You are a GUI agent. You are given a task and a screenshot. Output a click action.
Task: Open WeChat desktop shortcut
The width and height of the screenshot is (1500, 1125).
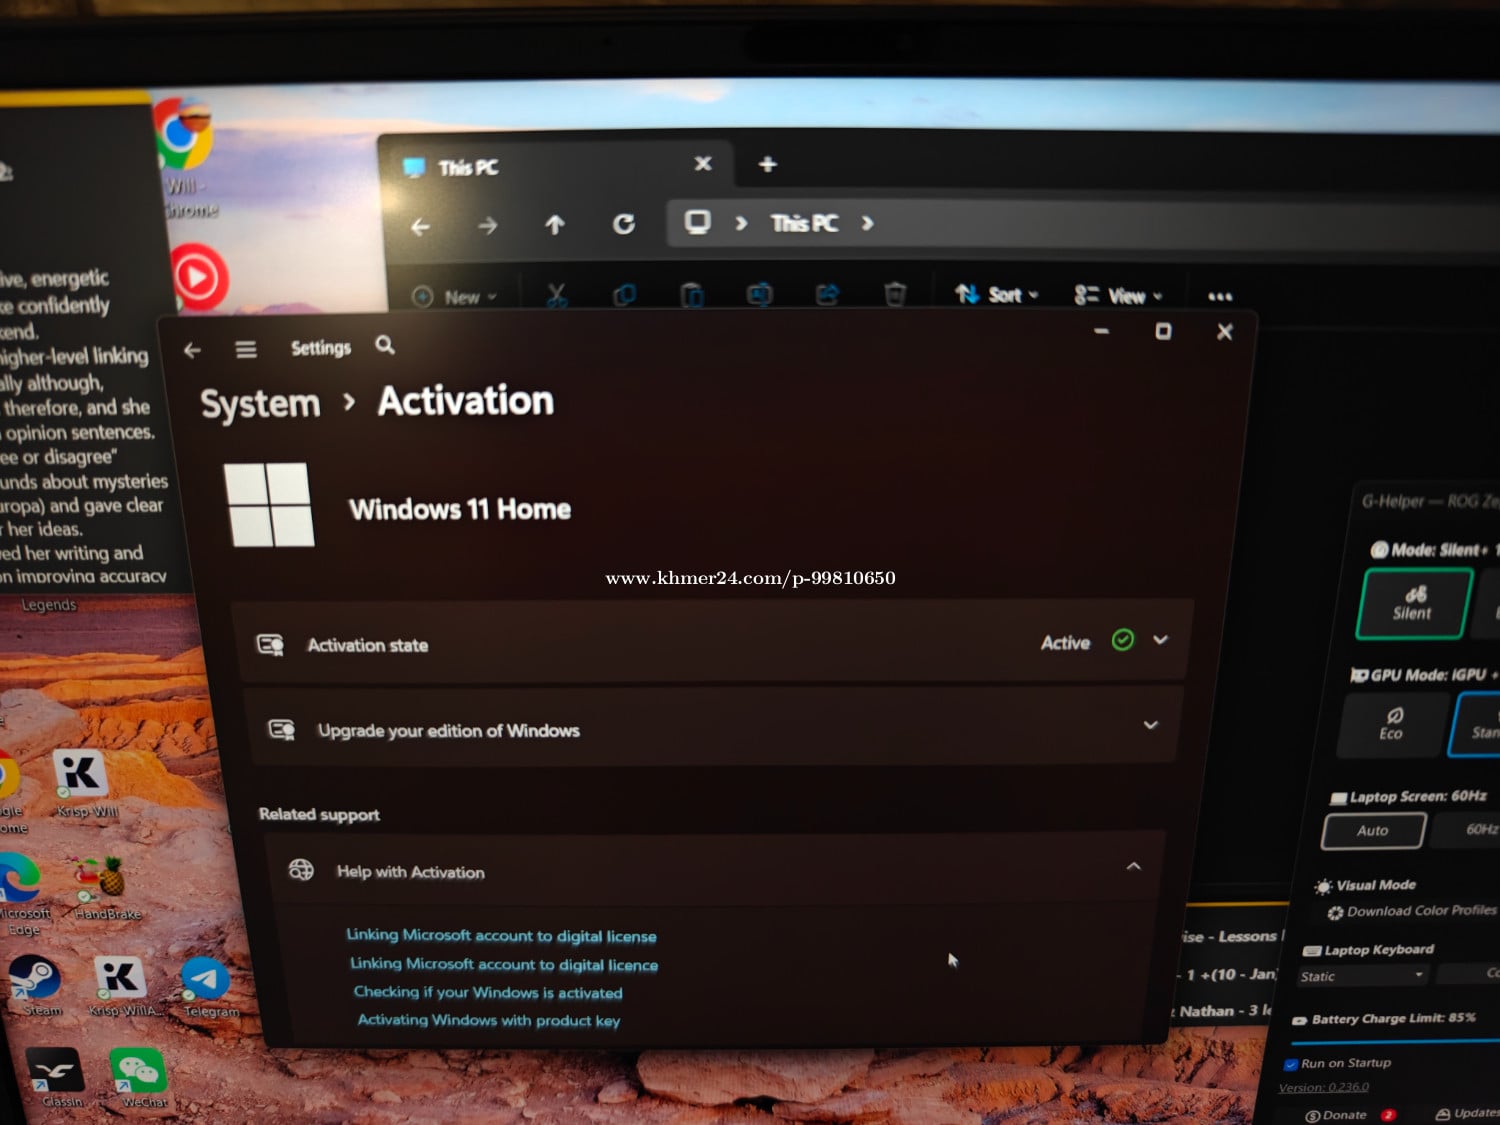pos(140,1072)
